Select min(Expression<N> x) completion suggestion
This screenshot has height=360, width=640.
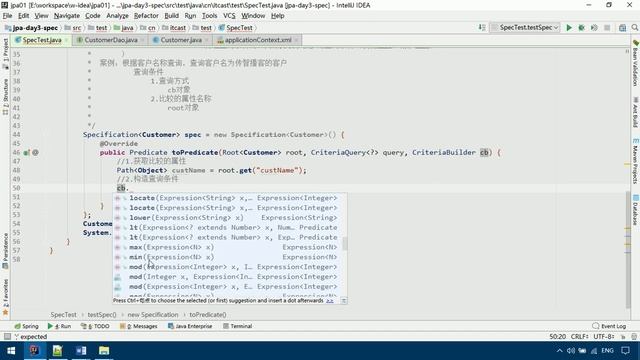pos(230,257)
